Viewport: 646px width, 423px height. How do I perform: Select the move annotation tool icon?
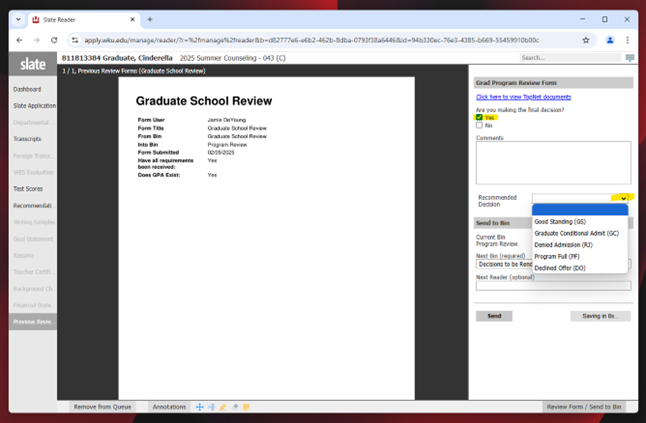tap(200, 407)
